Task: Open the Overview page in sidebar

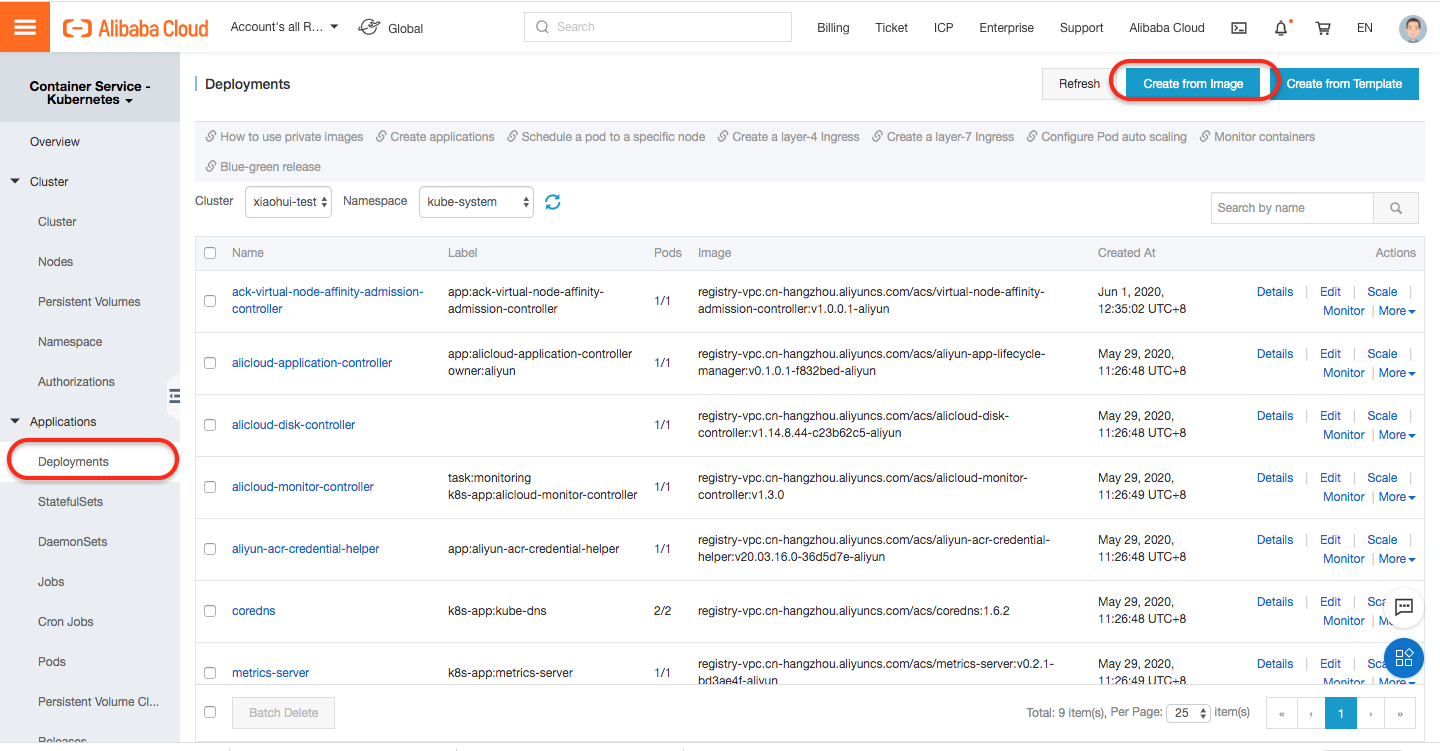Action: [x=54, y=142]
